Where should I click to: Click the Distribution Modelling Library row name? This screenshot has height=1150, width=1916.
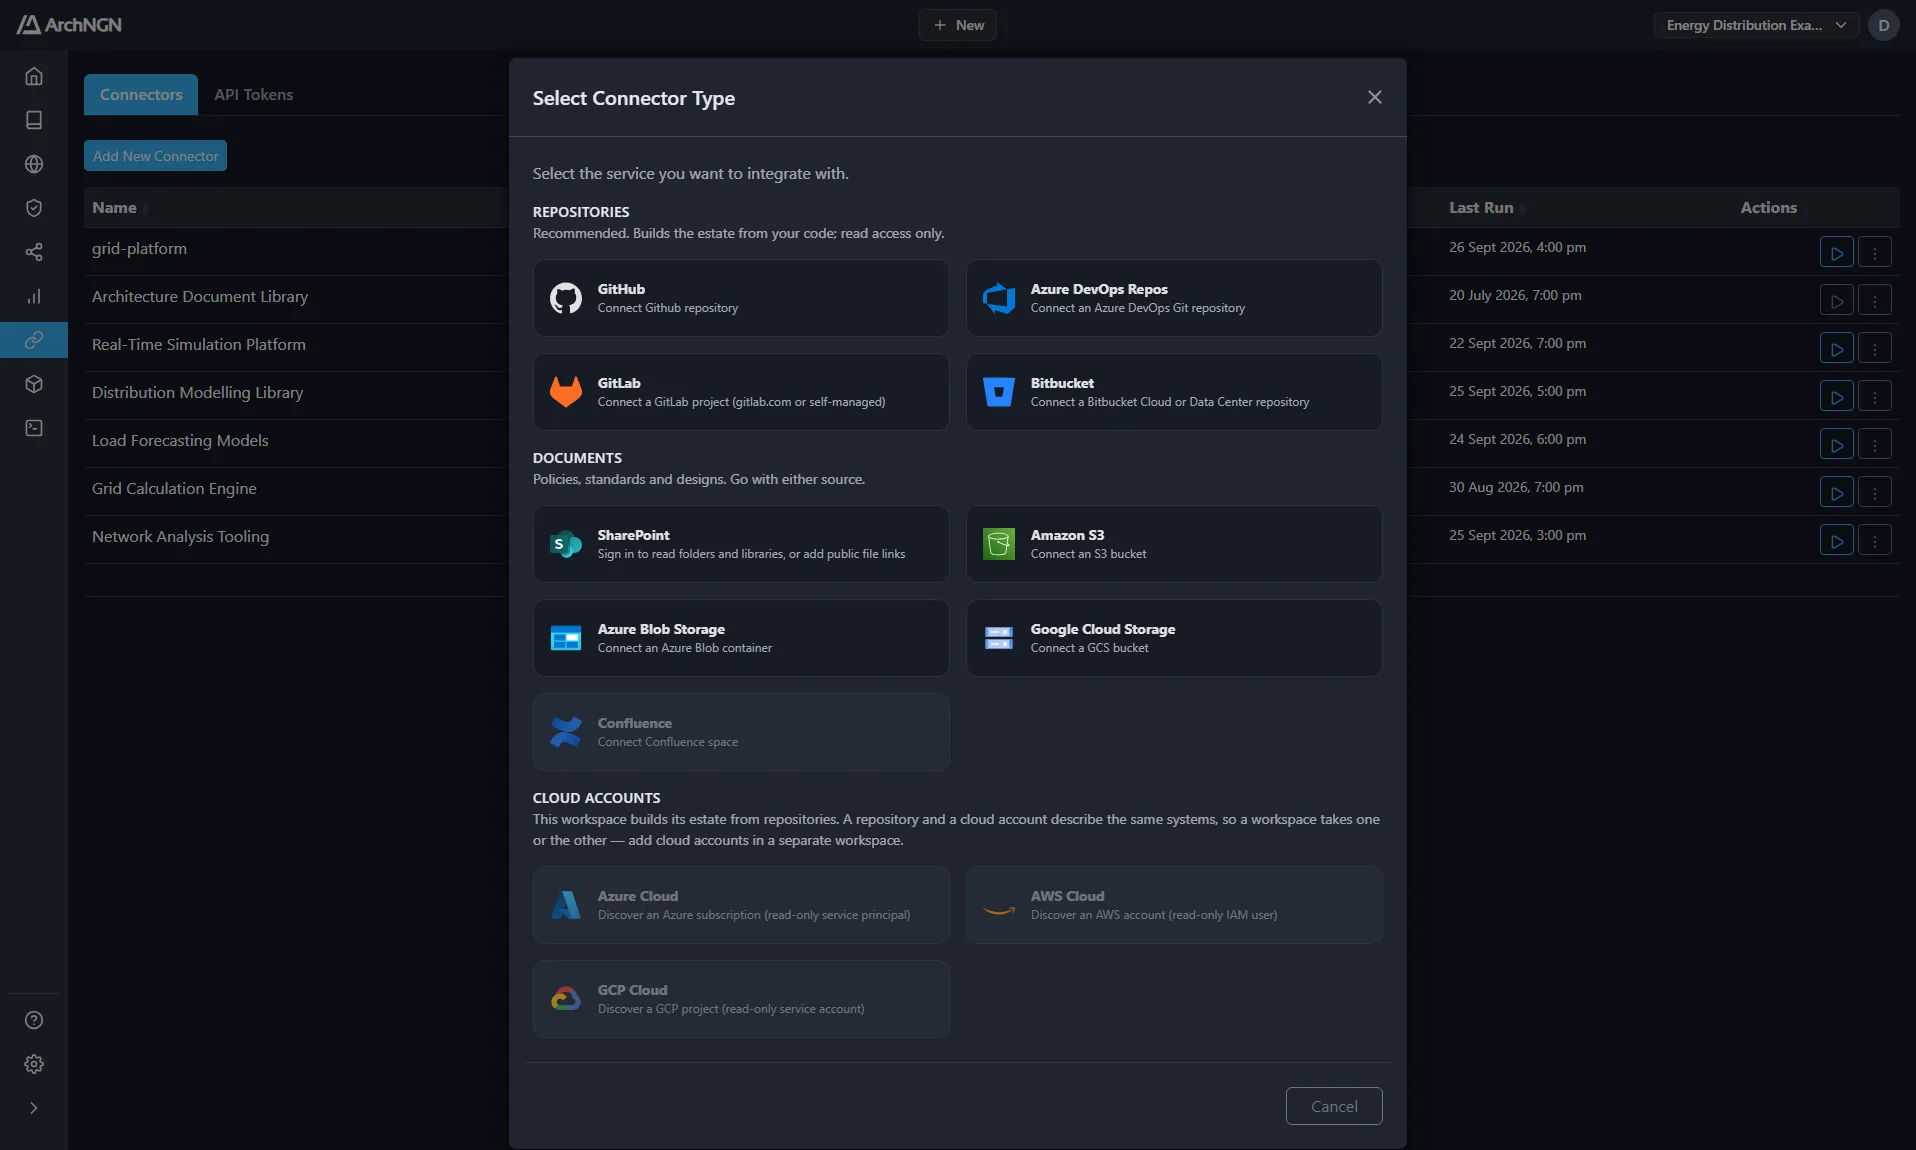pos(197,393)
